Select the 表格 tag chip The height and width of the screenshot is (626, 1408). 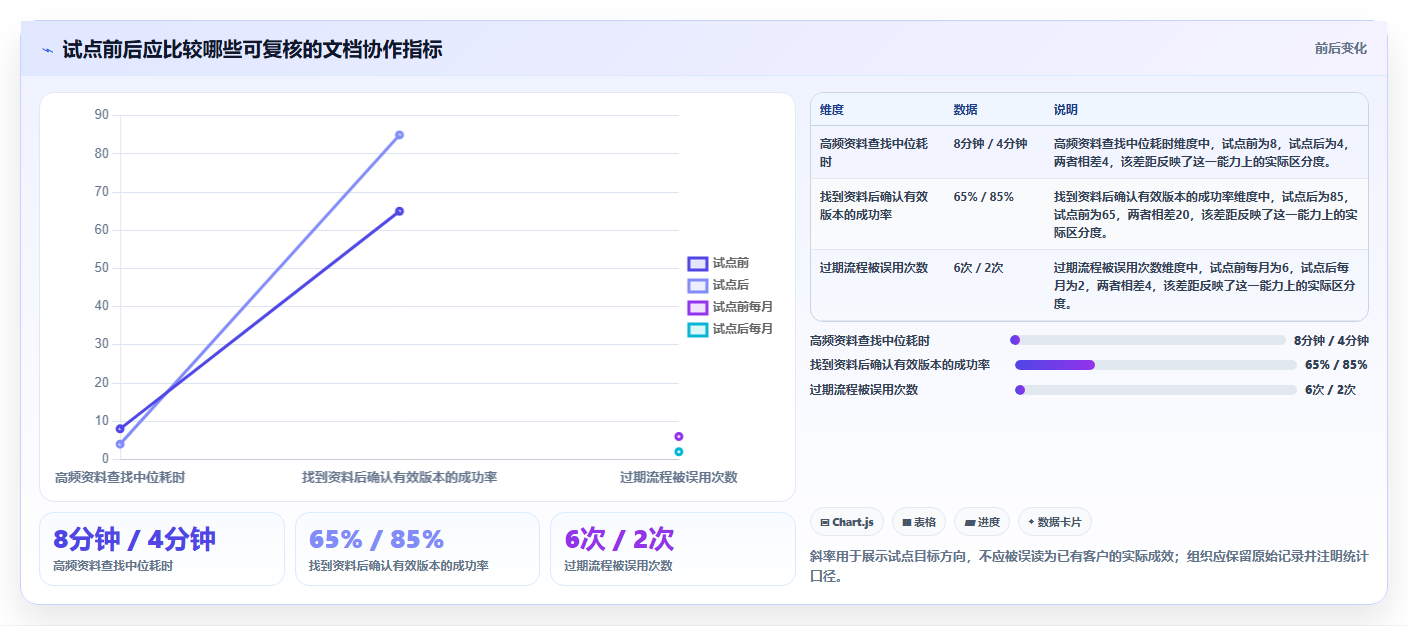[919, 522]
